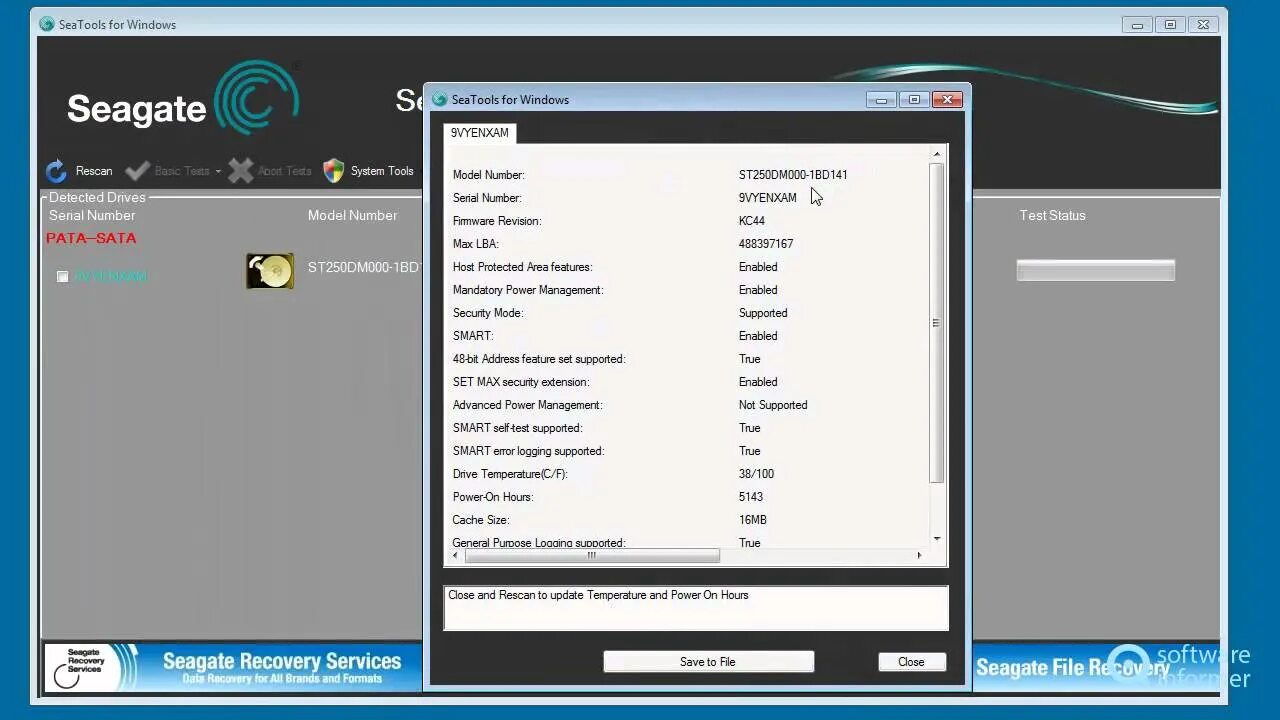Click SMART error logging supported label

[x=528, y=451]
